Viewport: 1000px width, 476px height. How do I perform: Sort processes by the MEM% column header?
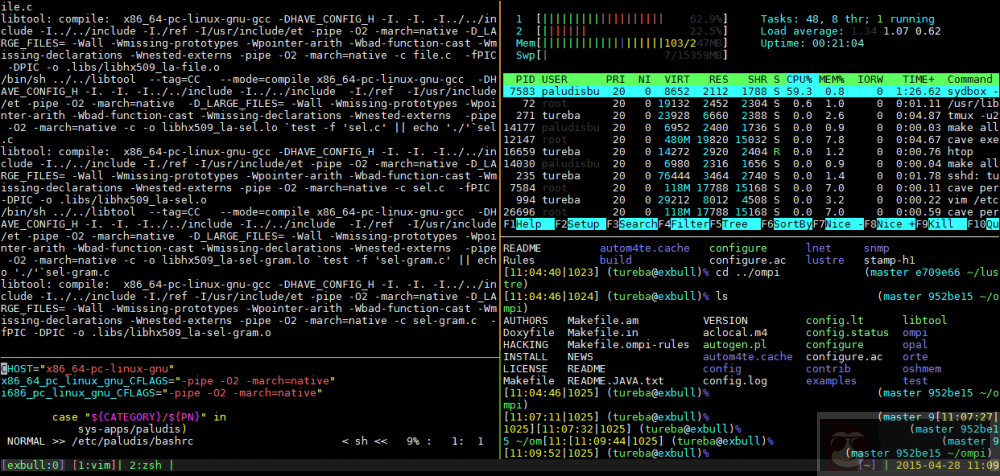pos(832,80)
